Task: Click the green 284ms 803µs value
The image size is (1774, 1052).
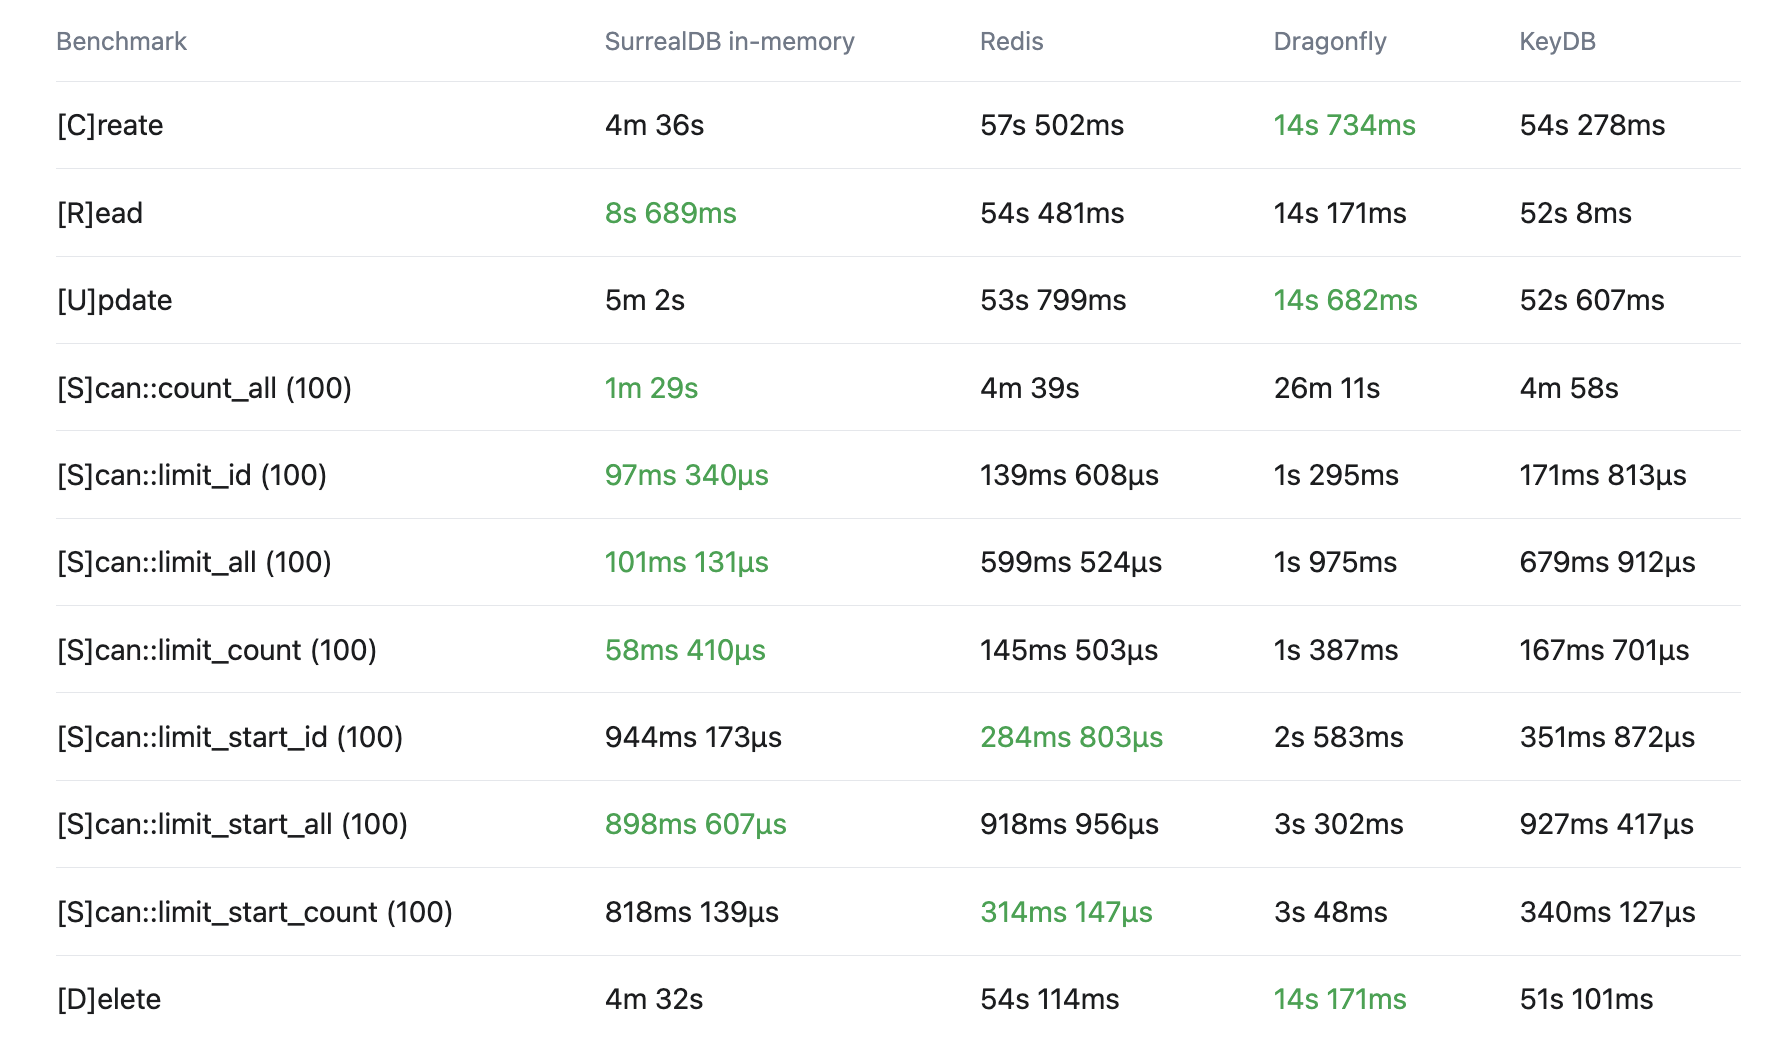Action: [1071, 737]
